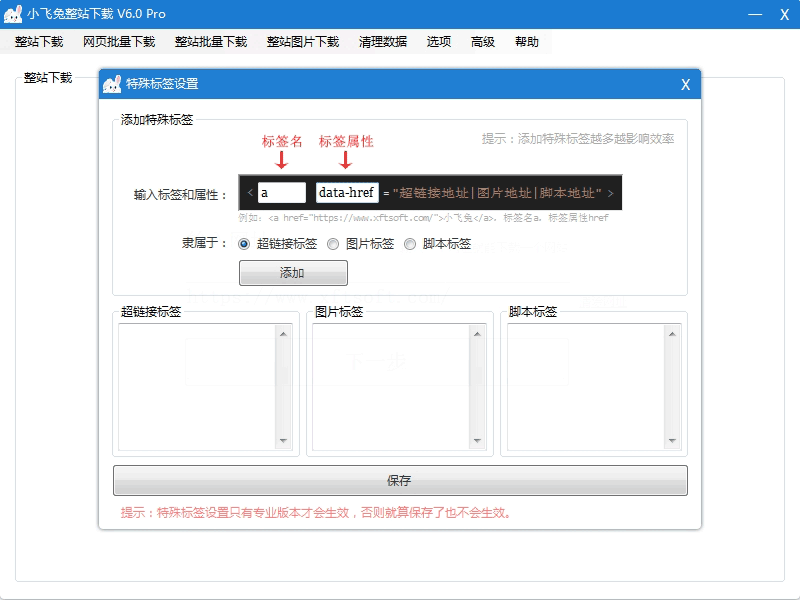Click the tag name input field containing 'a'

[281, 193]
